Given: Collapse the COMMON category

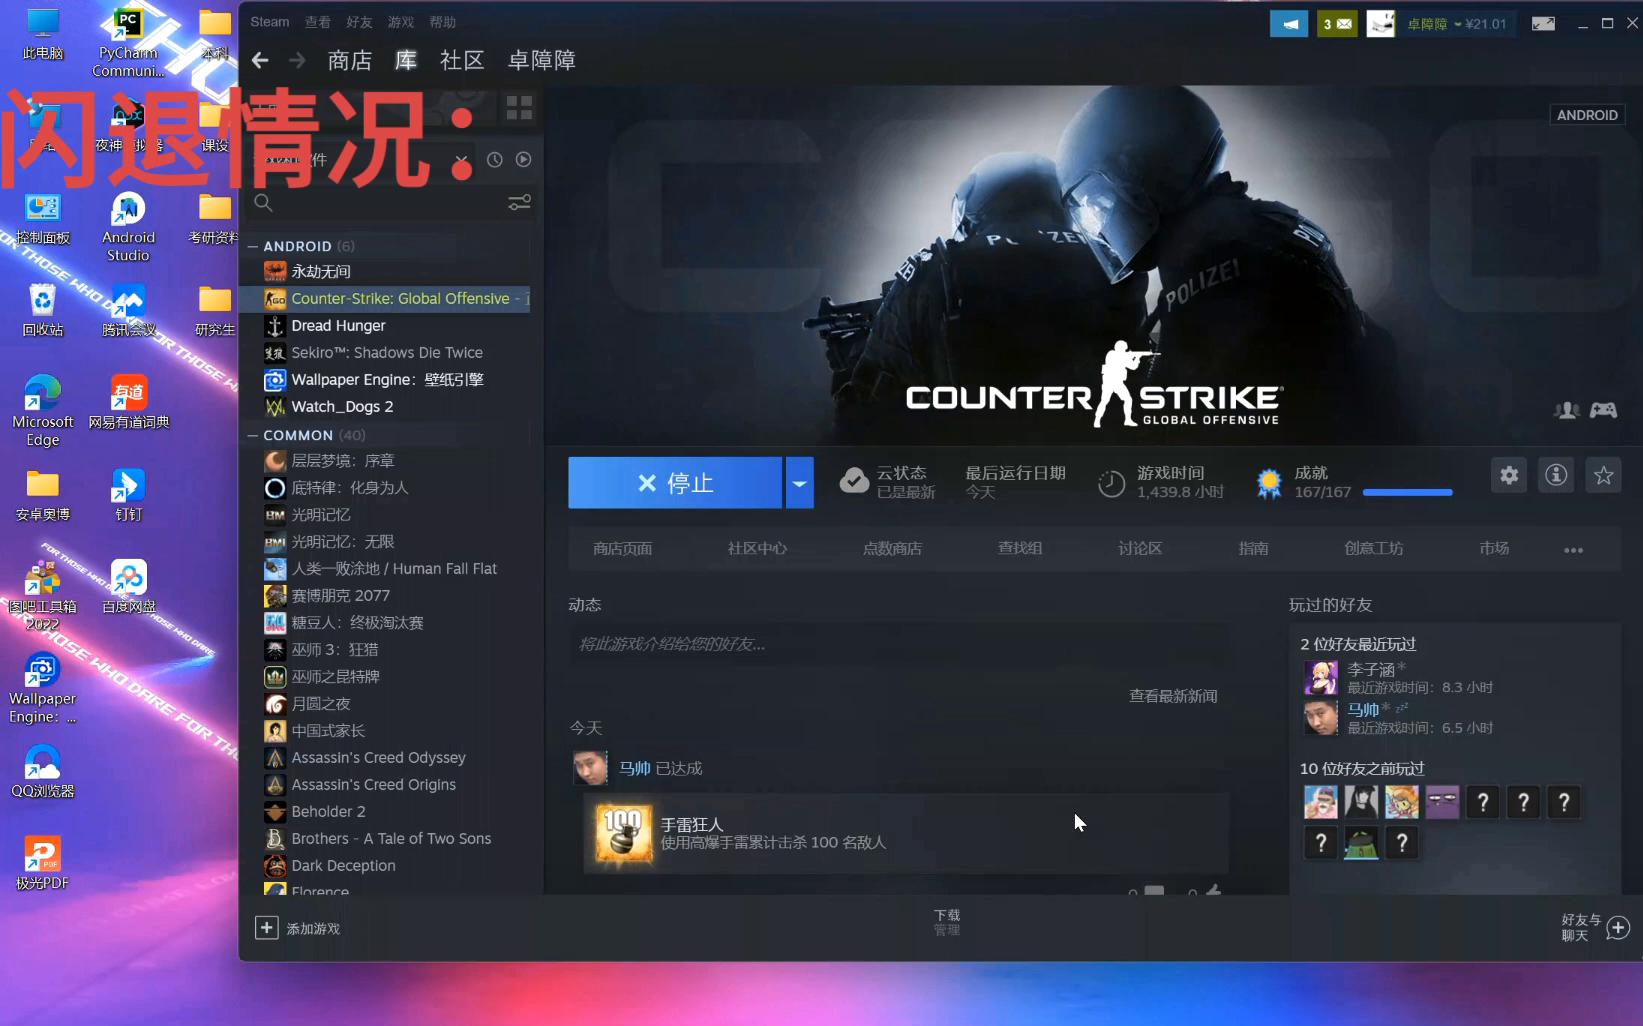Looking at the screenshot, I should pos(253,435).
